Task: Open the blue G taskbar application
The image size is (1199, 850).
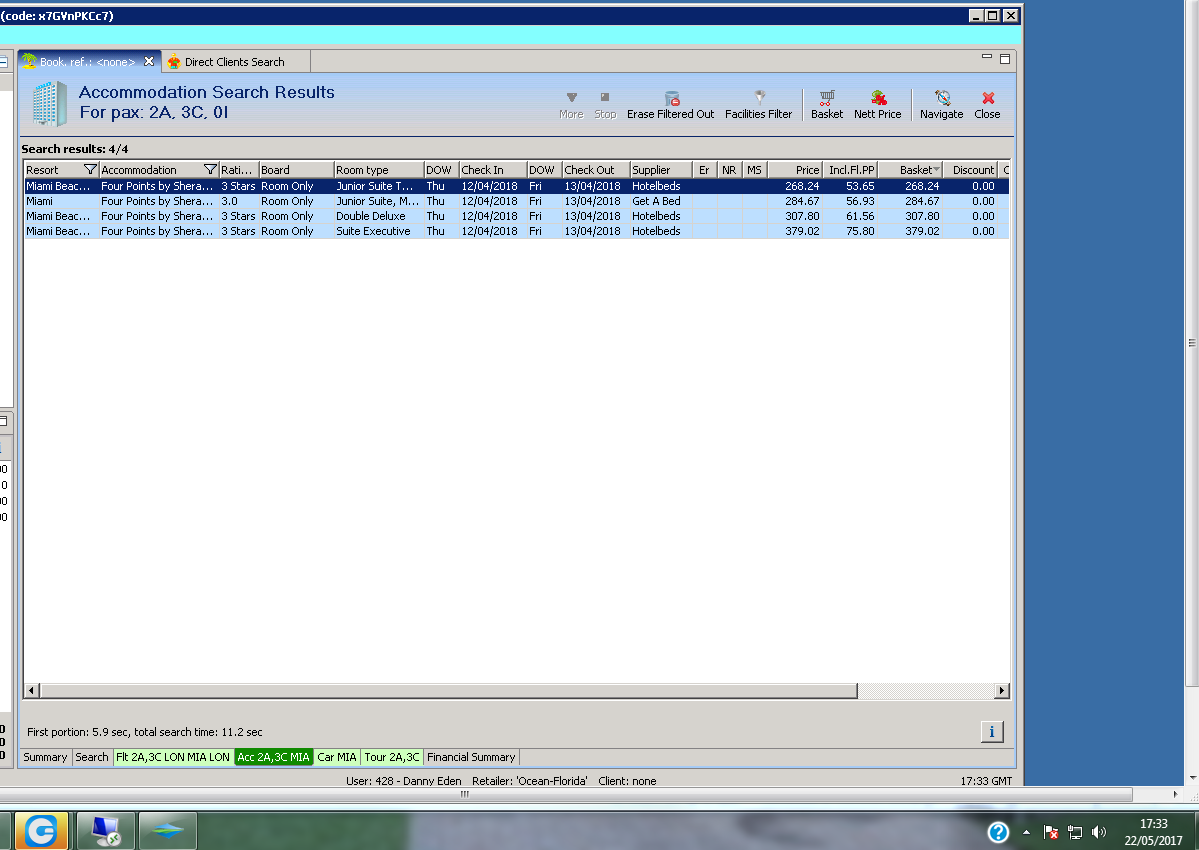Action: (41, 831)
